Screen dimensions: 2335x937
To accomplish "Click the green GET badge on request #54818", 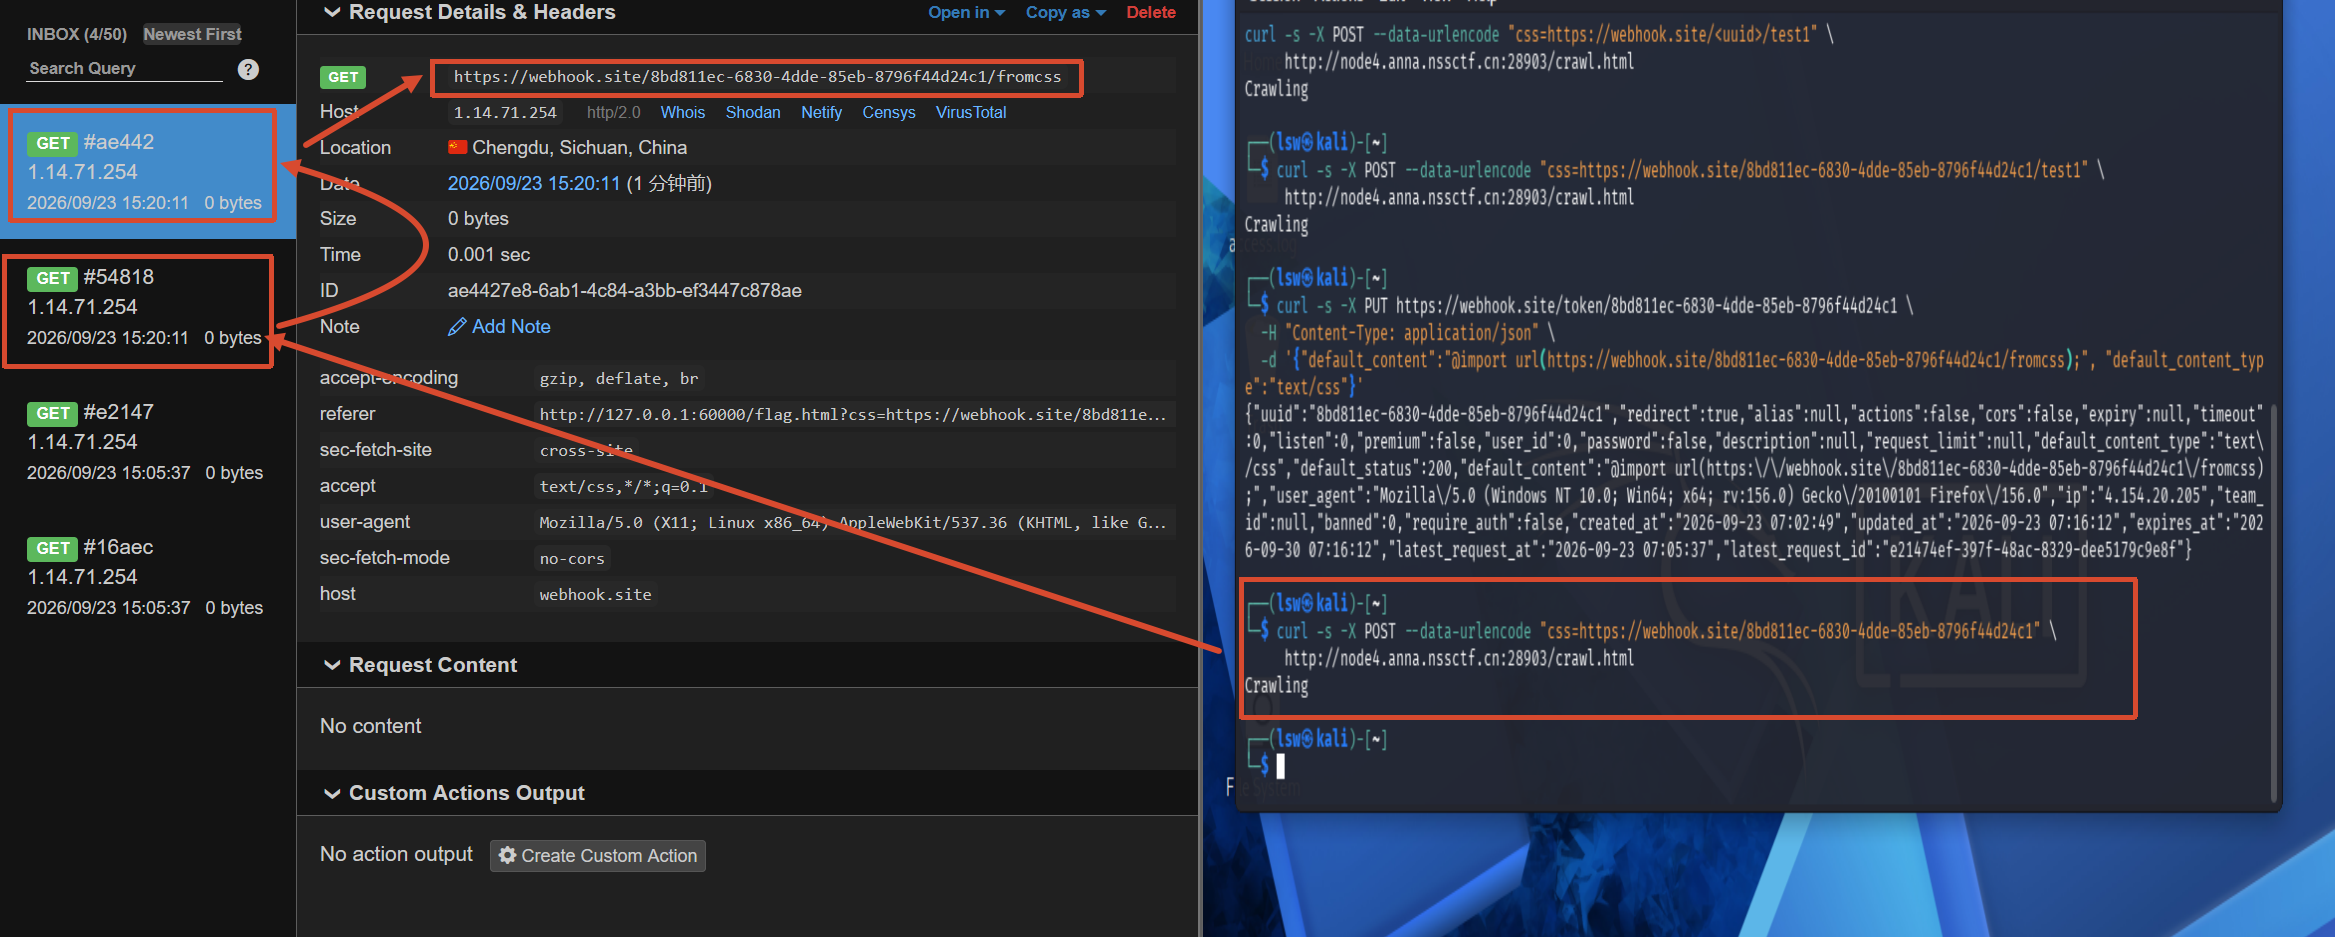I will pyautogui.click(x=53, y=278).
